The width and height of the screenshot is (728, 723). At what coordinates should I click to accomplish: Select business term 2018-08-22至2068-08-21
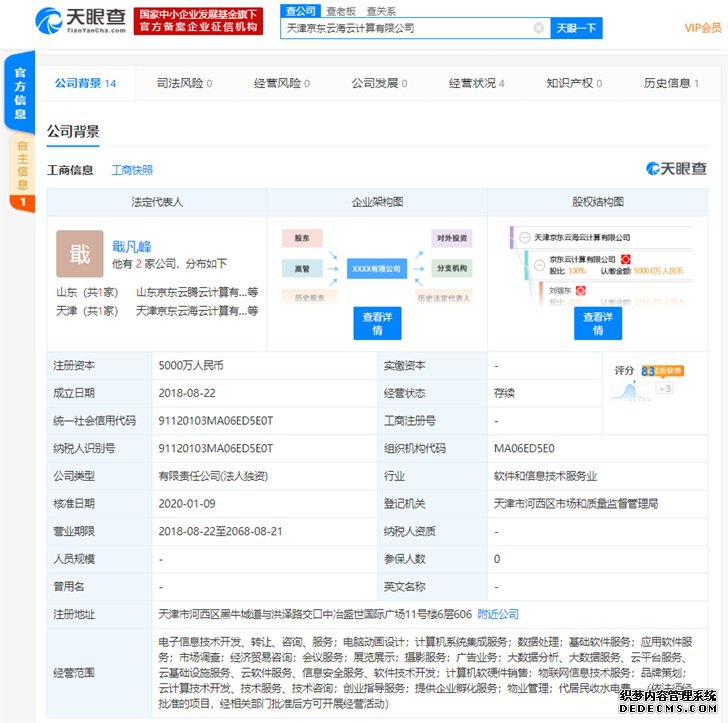point(220,531)
